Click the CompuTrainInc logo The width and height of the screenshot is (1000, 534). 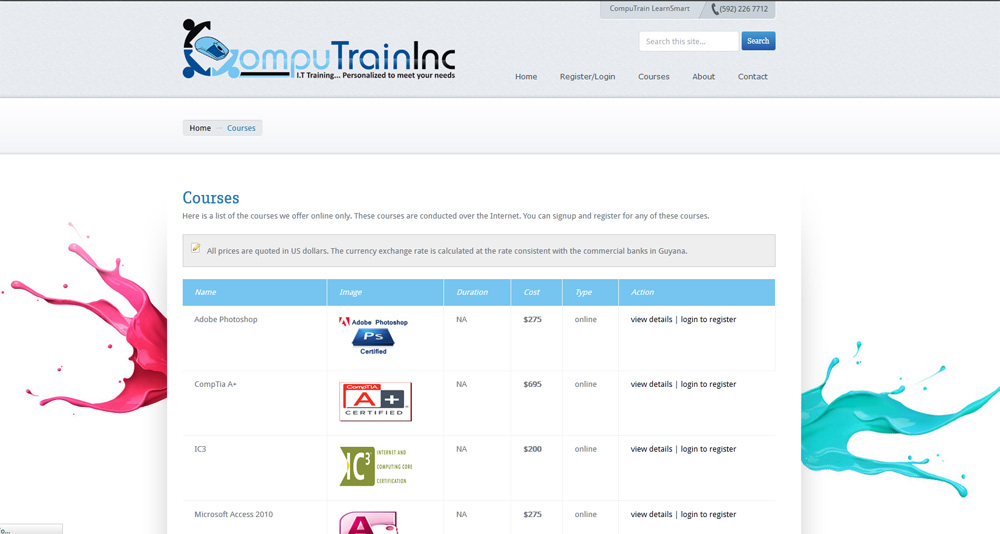click(319, 49)
